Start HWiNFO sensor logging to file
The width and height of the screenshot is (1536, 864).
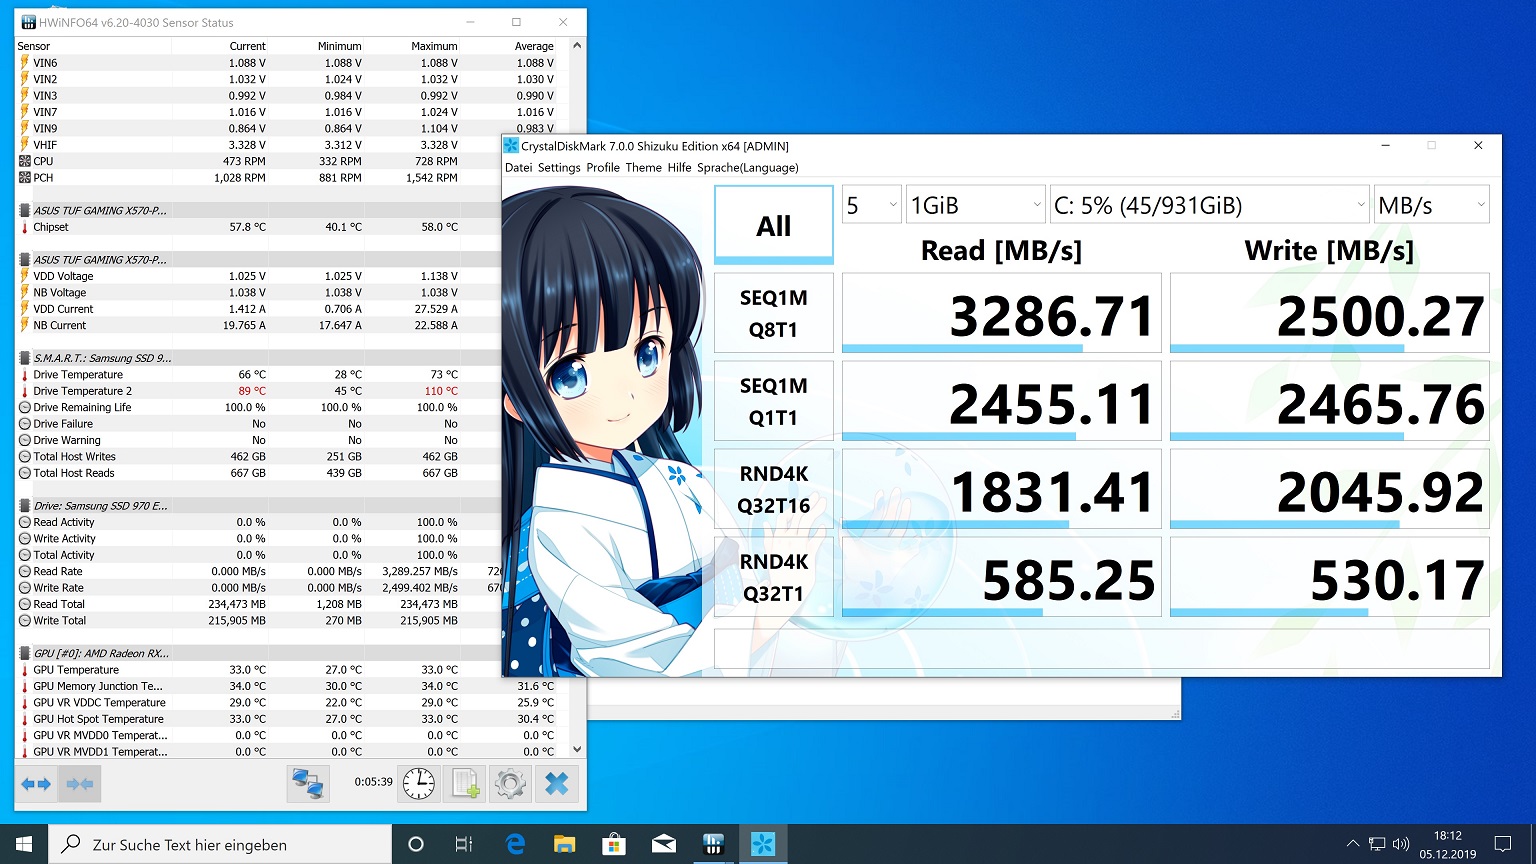(x=465, y=784)
